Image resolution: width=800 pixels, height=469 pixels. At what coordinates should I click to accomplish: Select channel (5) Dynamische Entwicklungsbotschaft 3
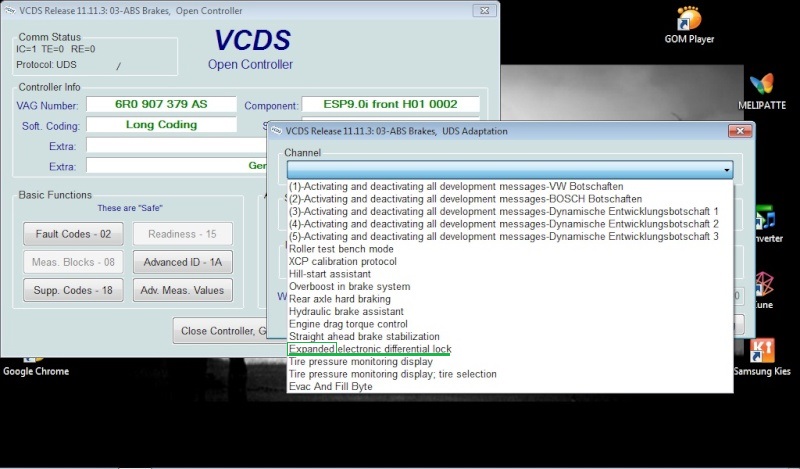[510, 236]
